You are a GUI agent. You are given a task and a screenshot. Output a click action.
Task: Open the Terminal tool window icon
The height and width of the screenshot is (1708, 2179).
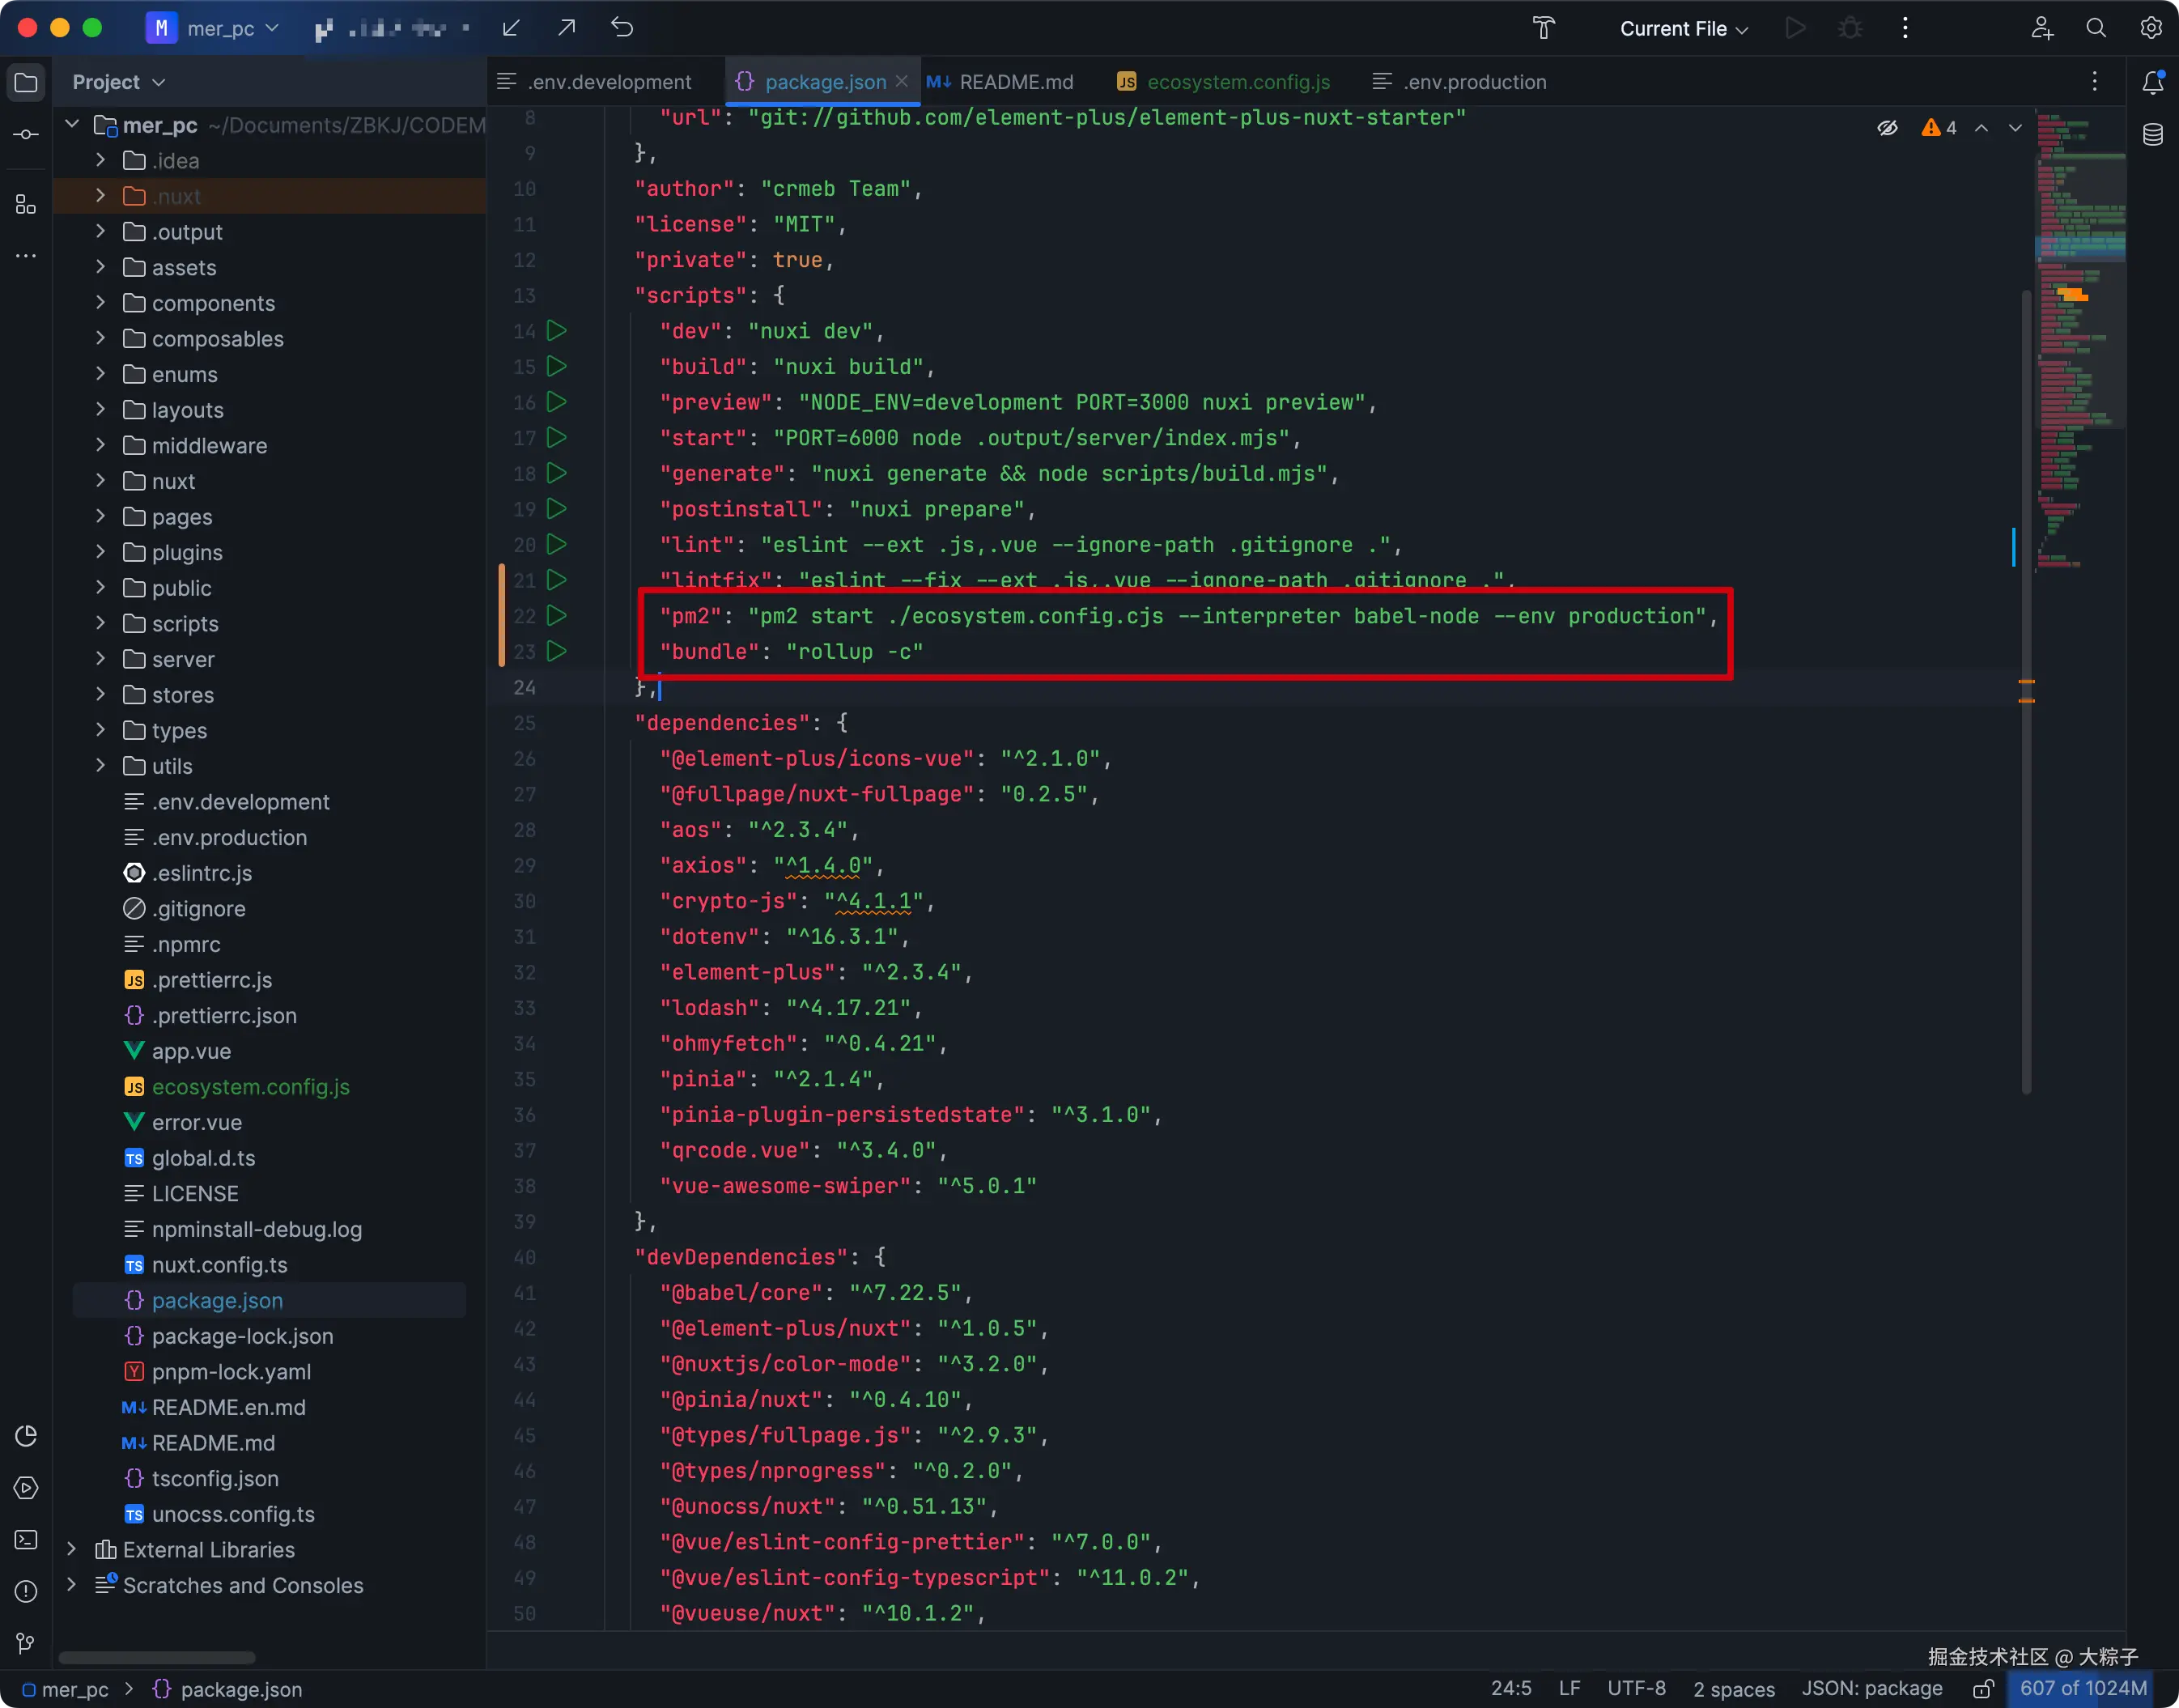(26, 1540)
